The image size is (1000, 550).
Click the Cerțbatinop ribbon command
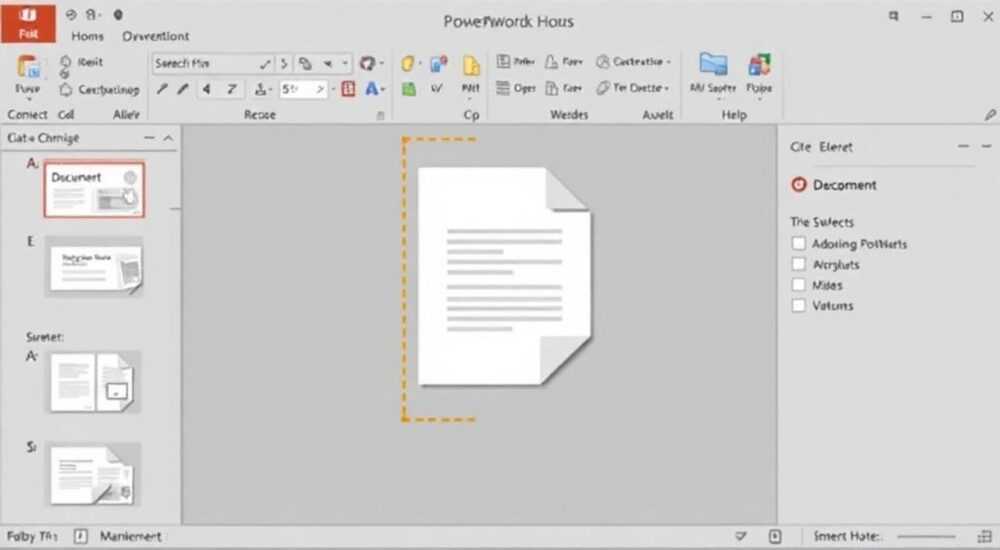[99, 90]
